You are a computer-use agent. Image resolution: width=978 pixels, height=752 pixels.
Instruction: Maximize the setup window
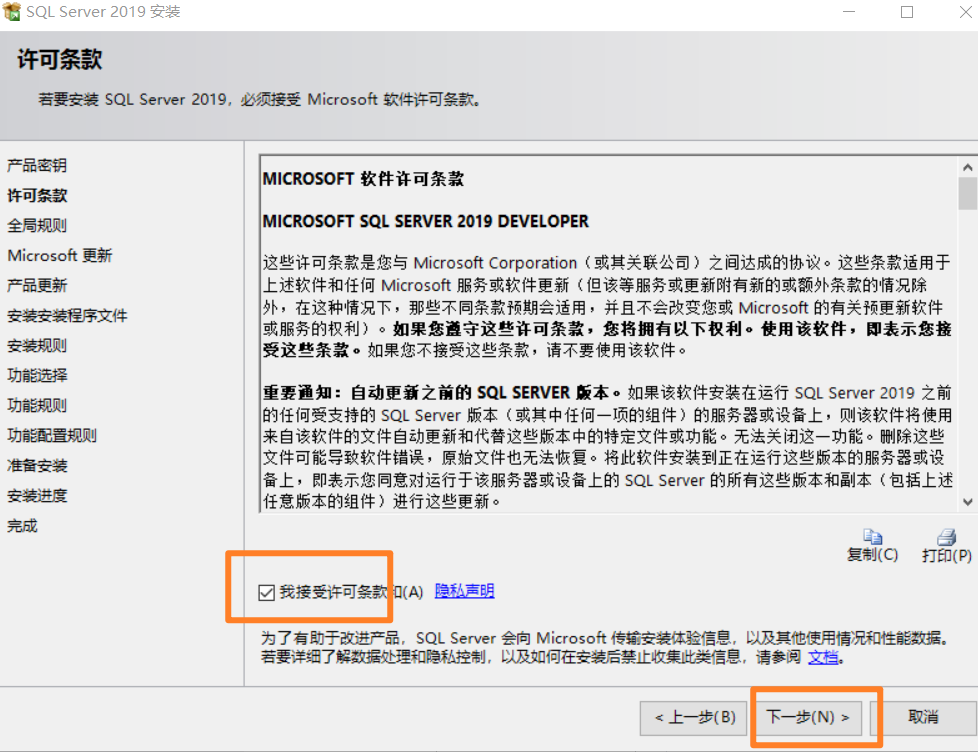[x=907, y=12]
